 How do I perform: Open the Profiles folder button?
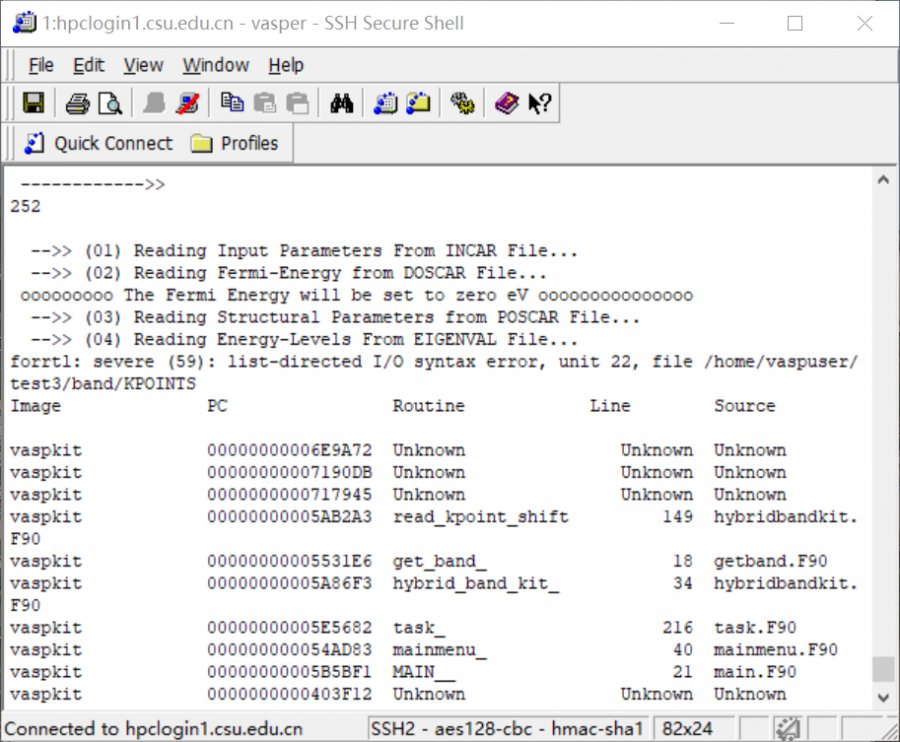point(234,143)
